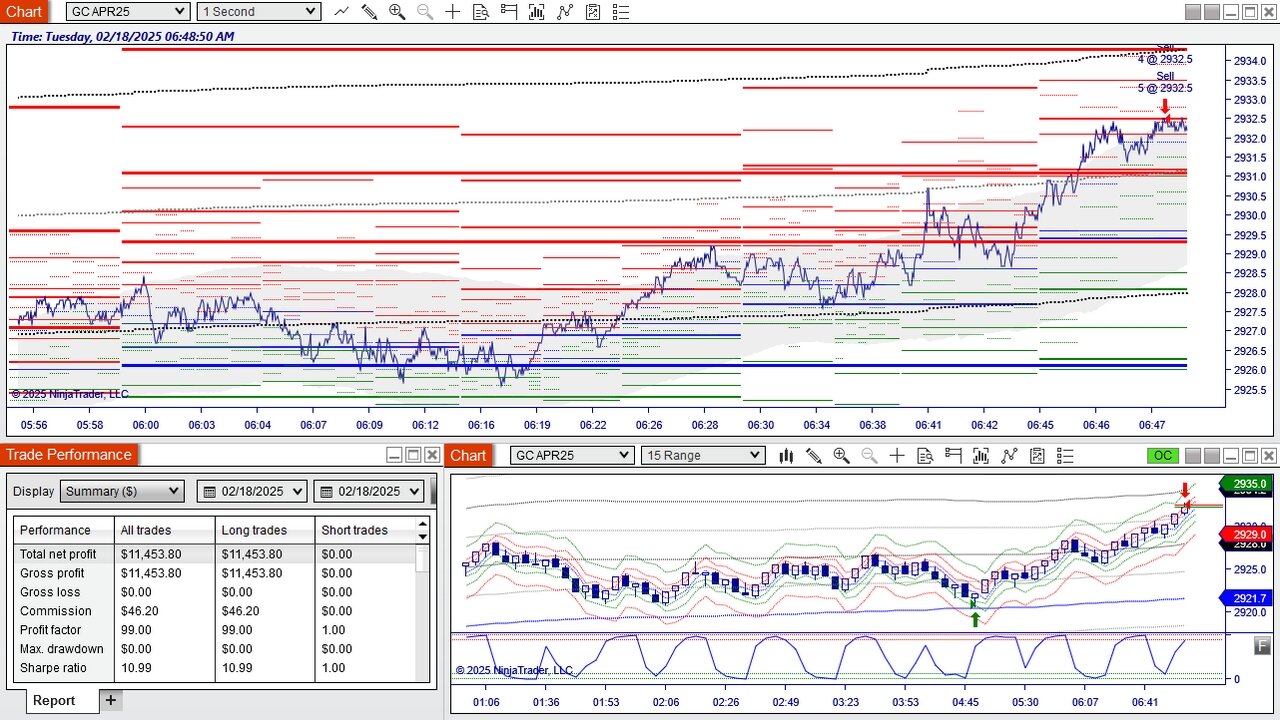Select the bottom Chart window tab
The image size is (1280, 720).
468,456
